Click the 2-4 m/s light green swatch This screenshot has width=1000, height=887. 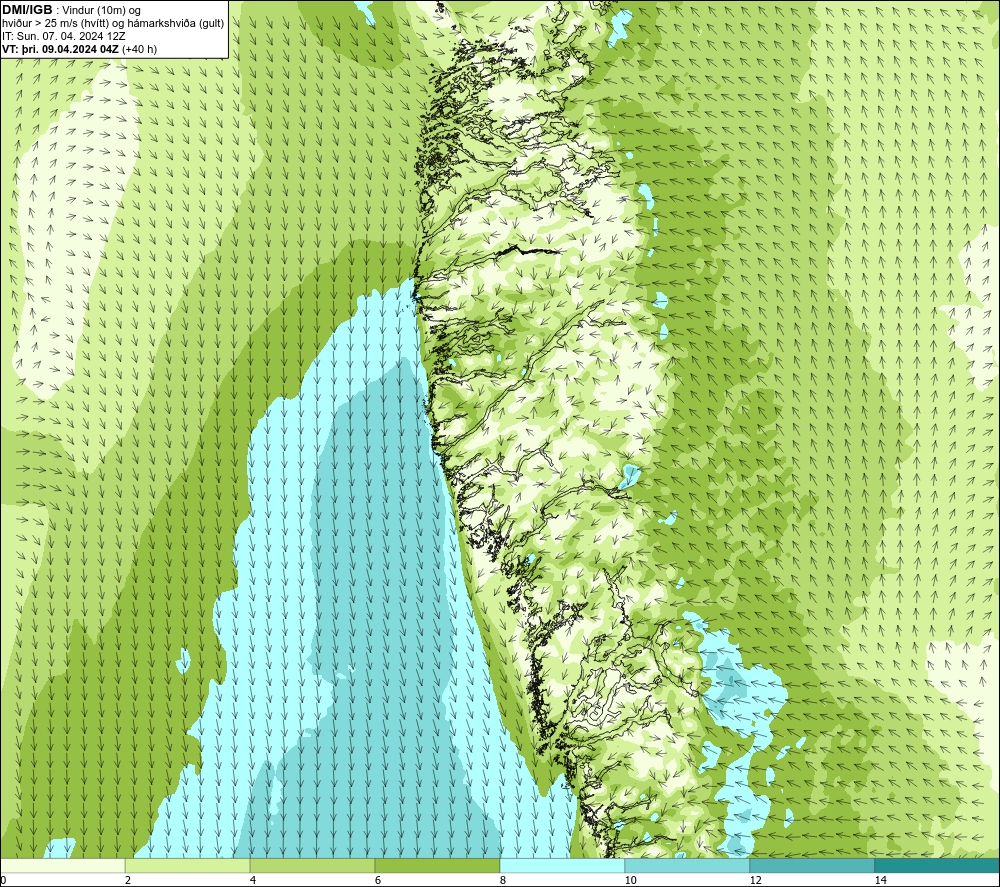click(x=188, y=865)
